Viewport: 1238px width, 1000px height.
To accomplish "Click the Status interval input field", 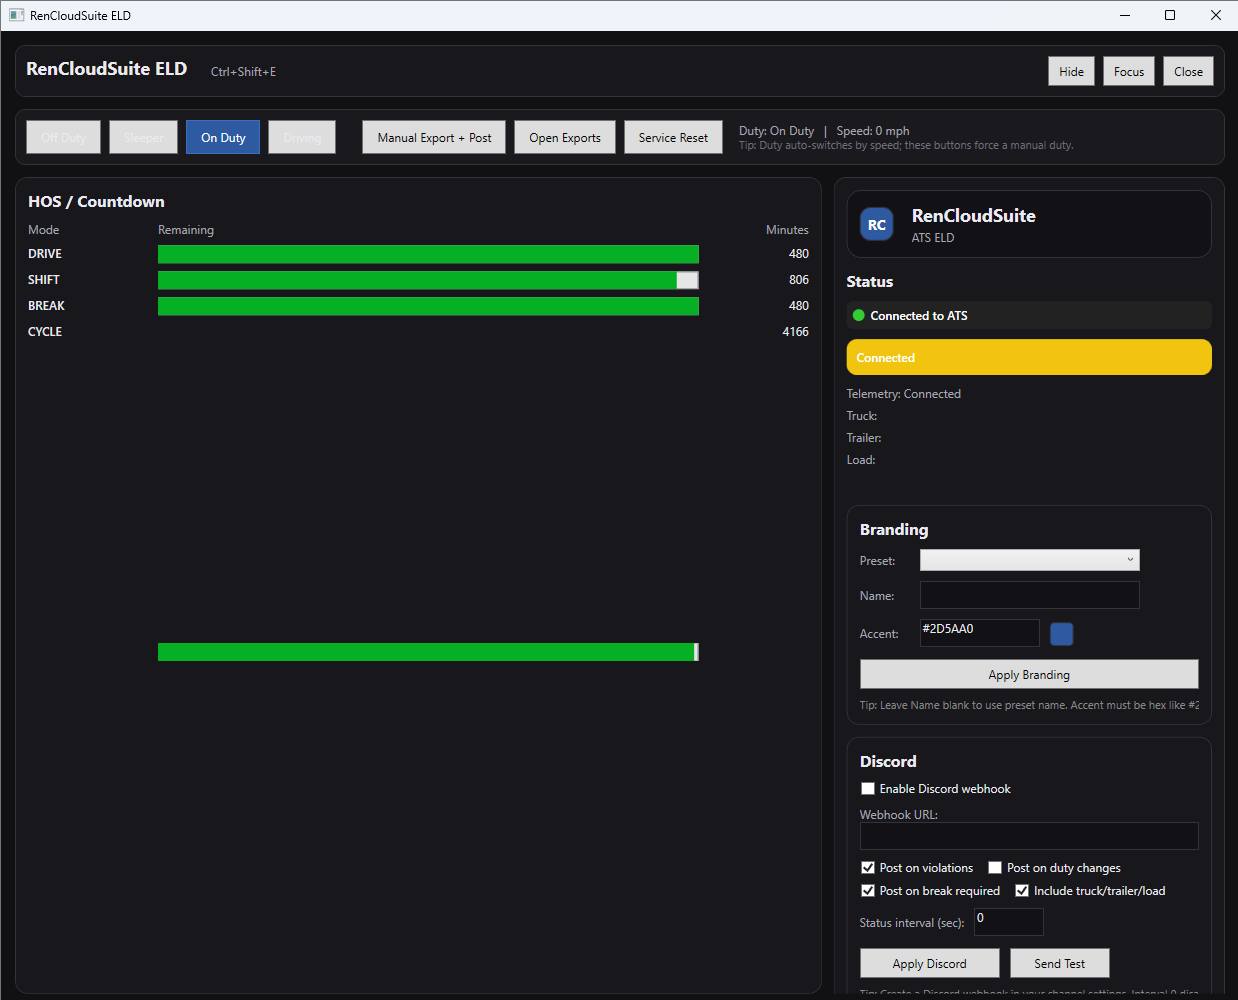I will pos(1008,922).
